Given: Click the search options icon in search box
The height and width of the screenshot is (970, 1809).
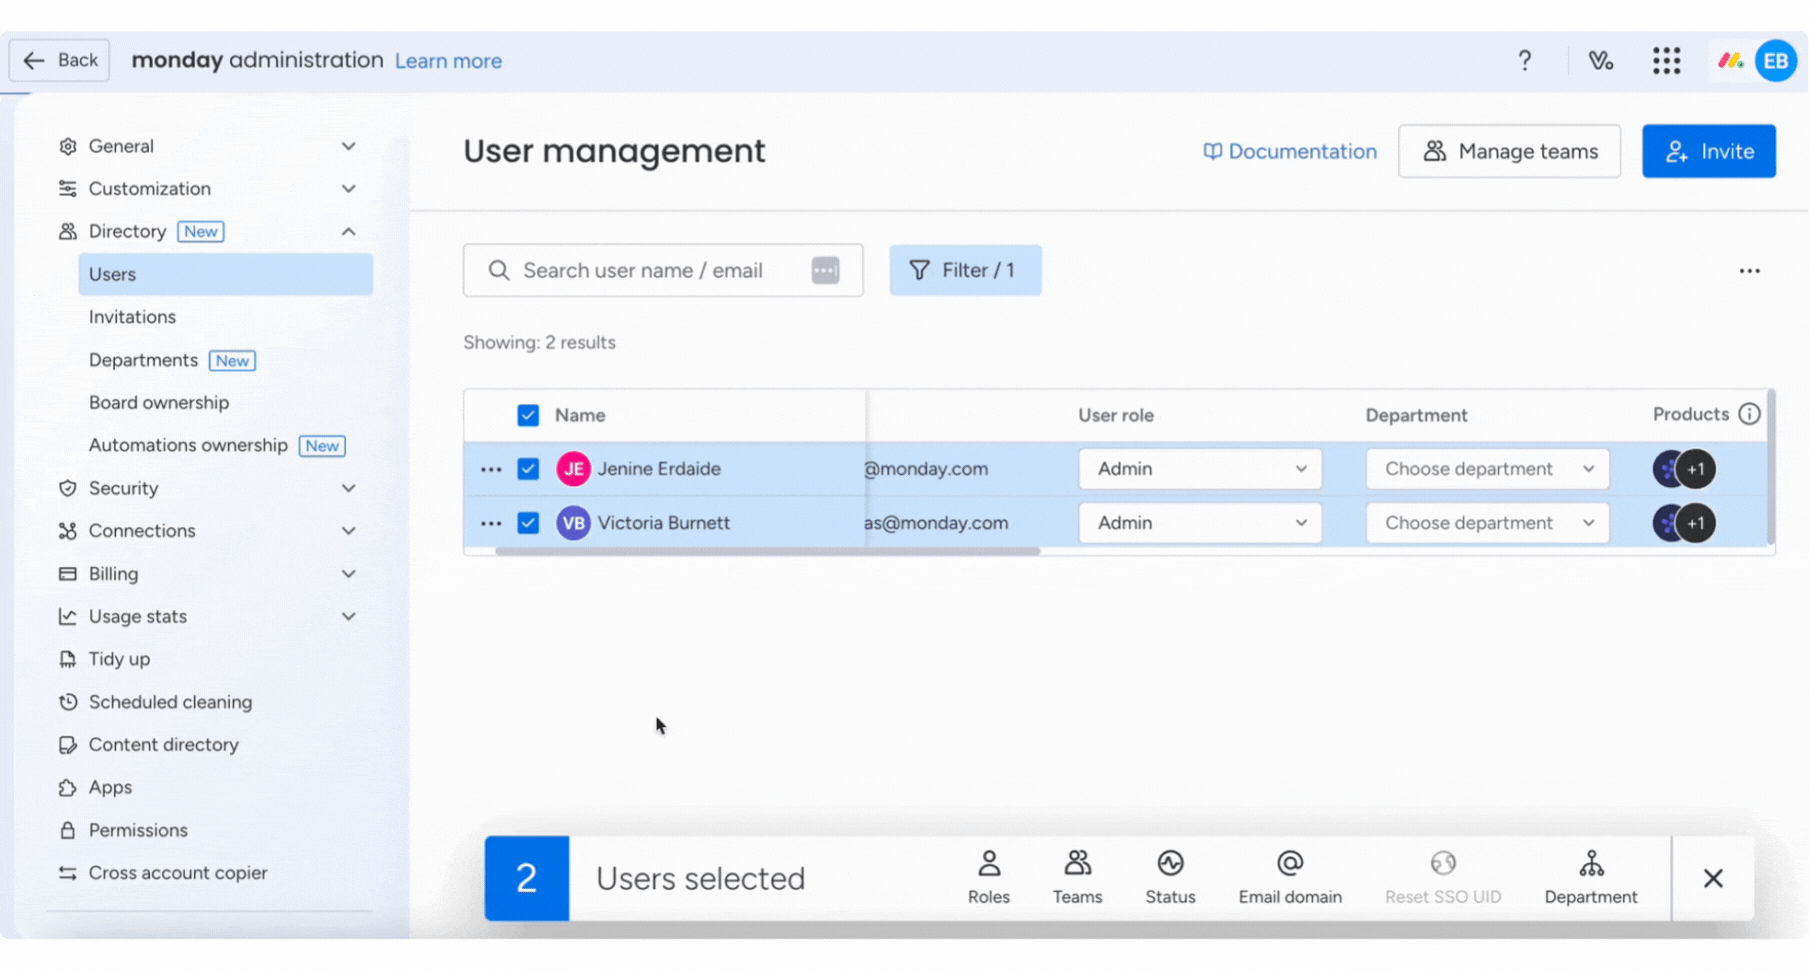Looking at the screenshot, I should click(825, 270).
